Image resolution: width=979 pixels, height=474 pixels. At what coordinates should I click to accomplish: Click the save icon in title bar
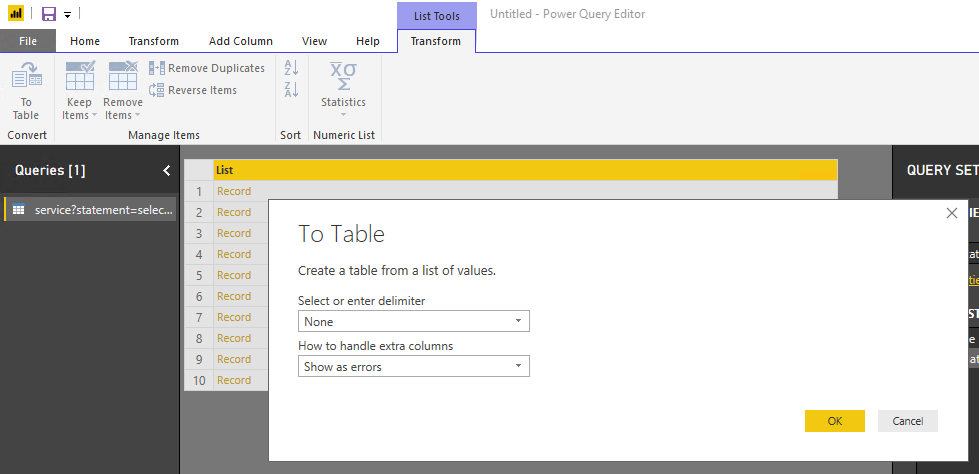tap(49, 14)
